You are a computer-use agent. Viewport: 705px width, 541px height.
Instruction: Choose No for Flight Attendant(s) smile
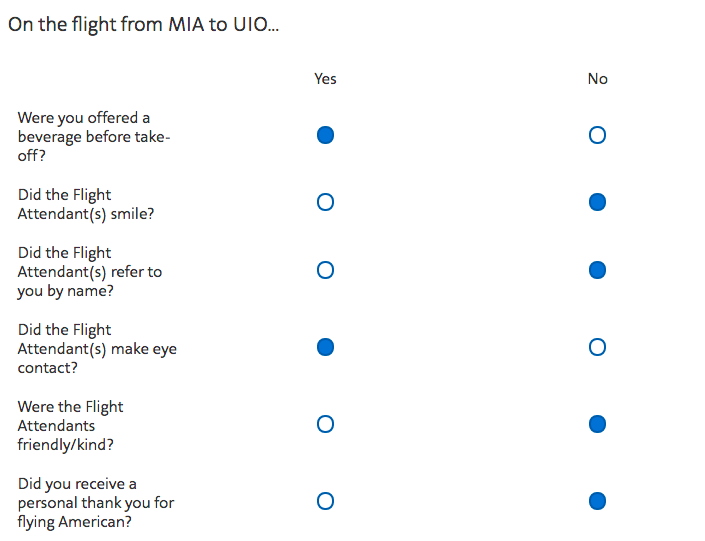coord(597,202)
